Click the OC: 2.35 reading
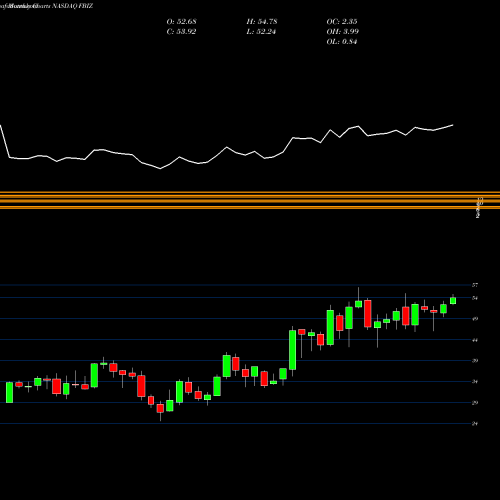This screenshot has height=500, width=500. pyautogui.click(x=342, y=22)
